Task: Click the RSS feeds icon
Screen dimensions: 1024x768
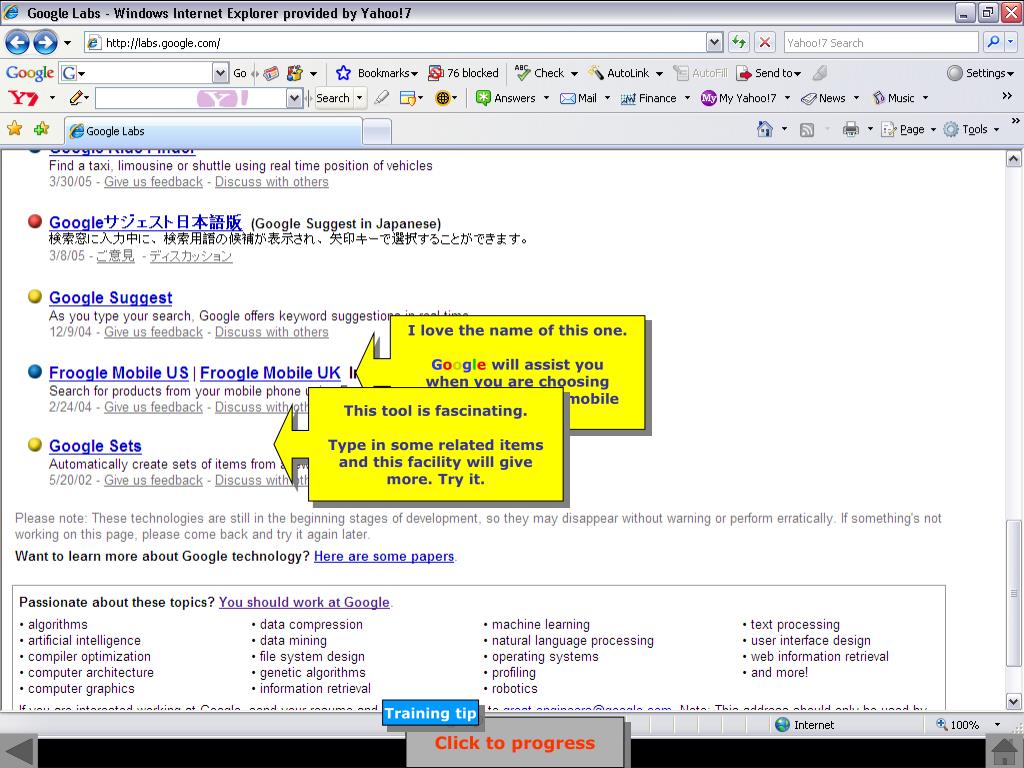Action: [807, 130]
